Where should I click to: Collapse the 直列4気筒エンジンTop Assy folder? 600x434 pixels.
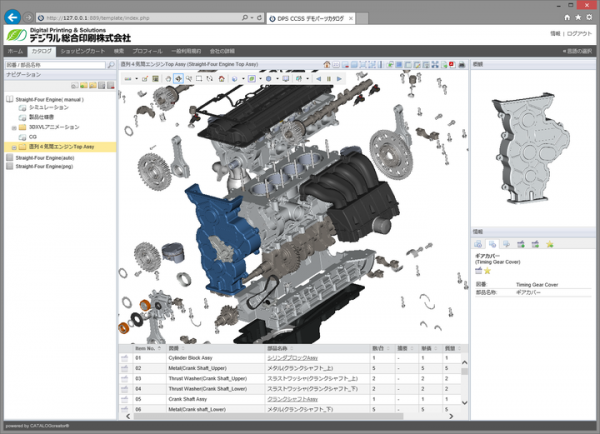point(14,147)
